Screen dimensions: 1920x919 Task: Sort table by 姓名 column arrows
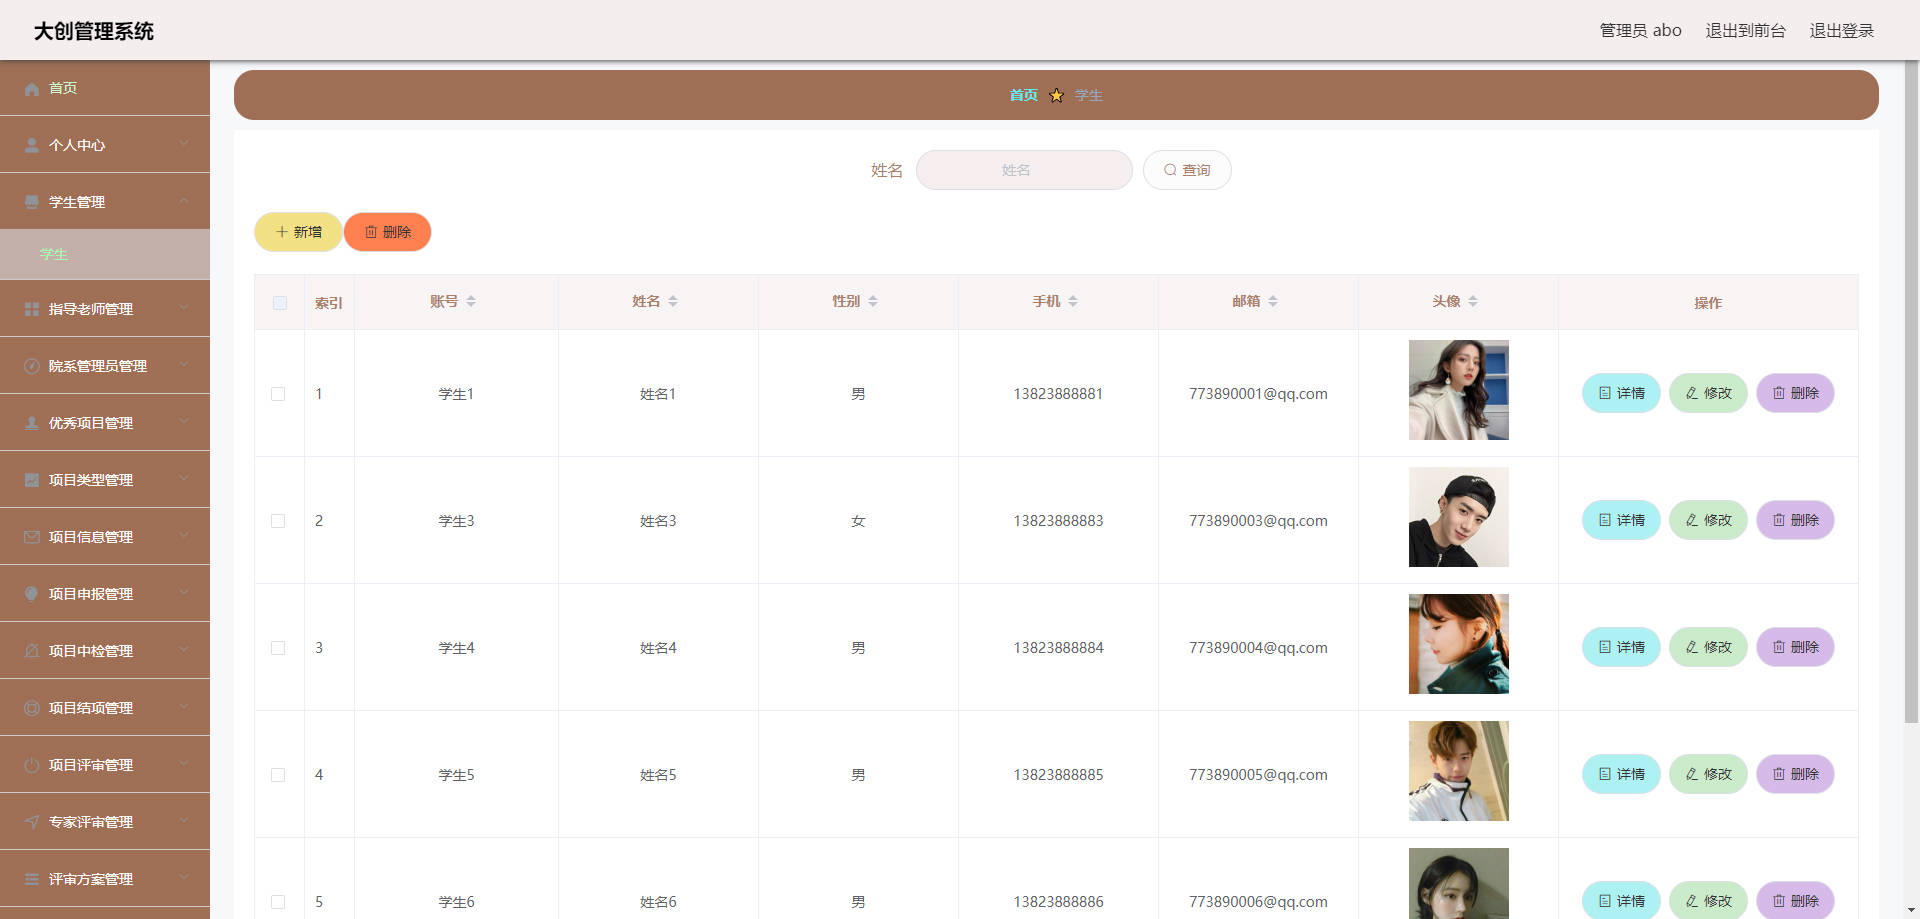[673, 301]
